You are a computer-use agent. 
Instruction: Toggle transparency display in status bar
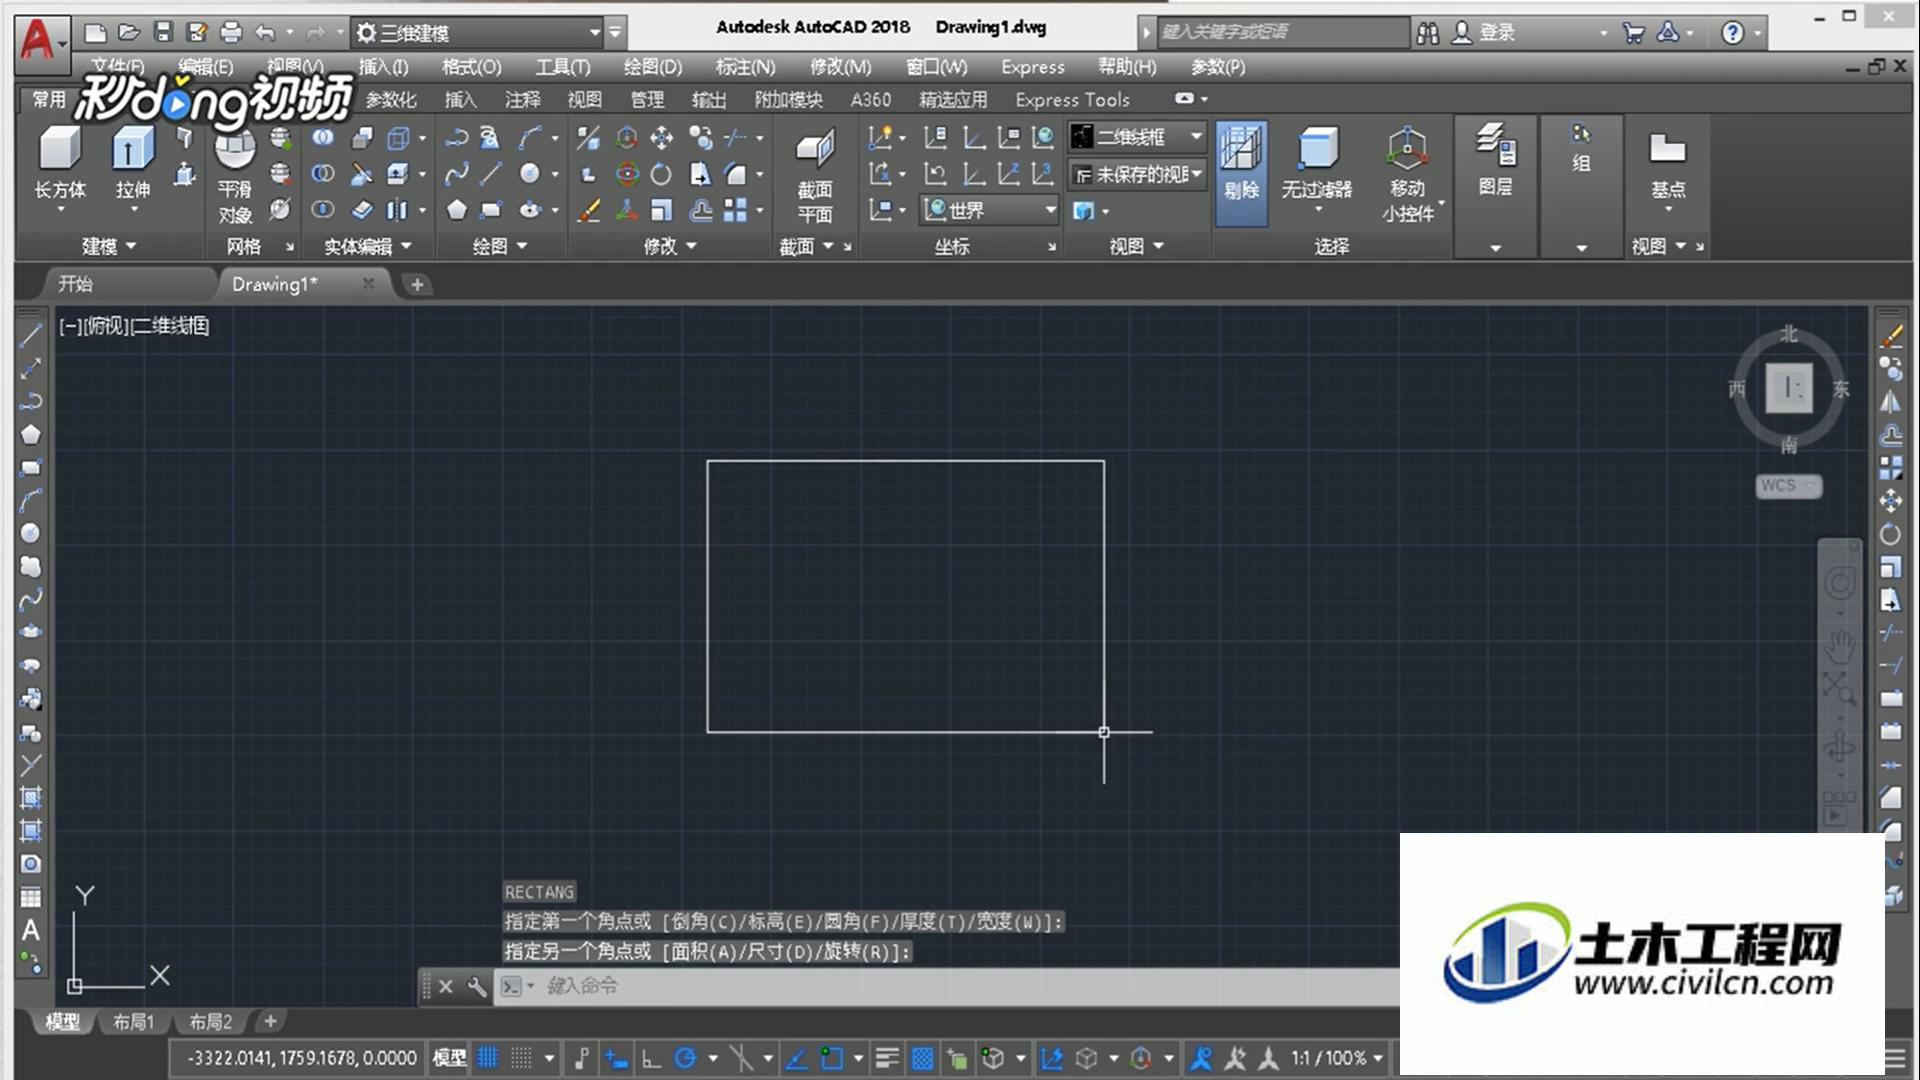[922, 1057]
